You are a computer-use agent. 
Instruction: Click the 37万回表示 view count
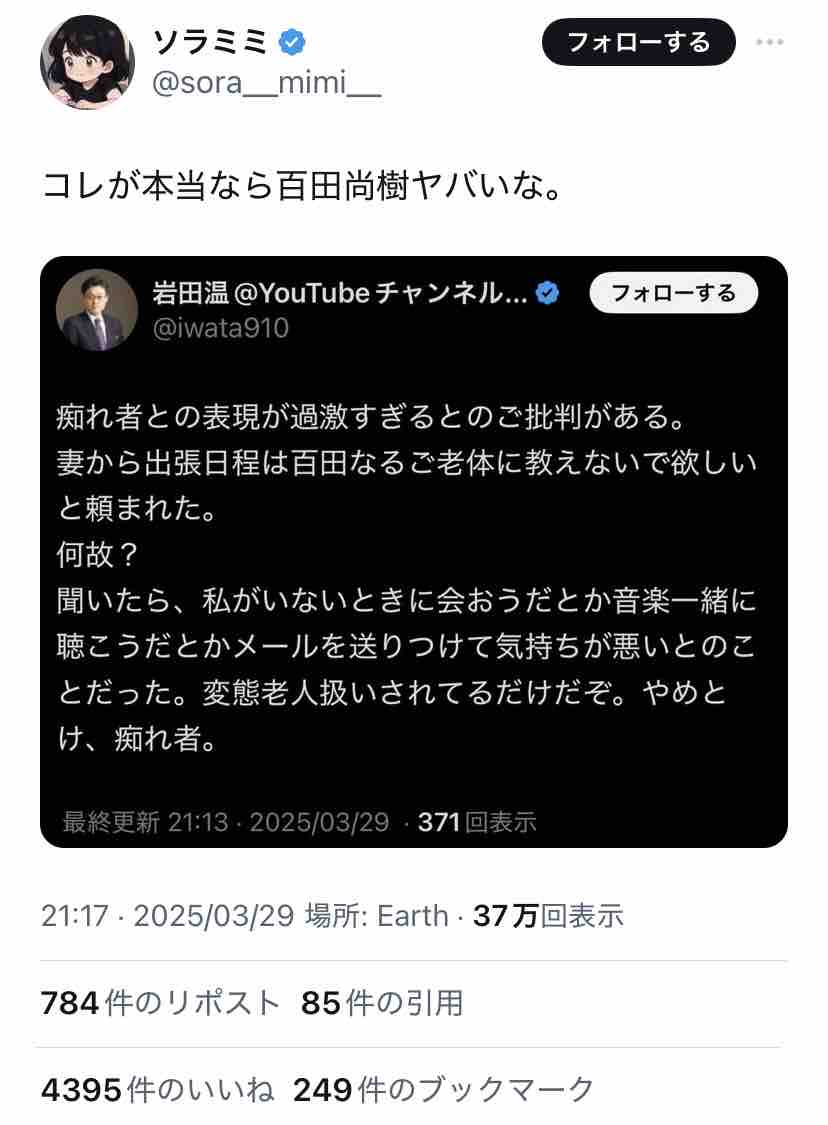[548, 915]
